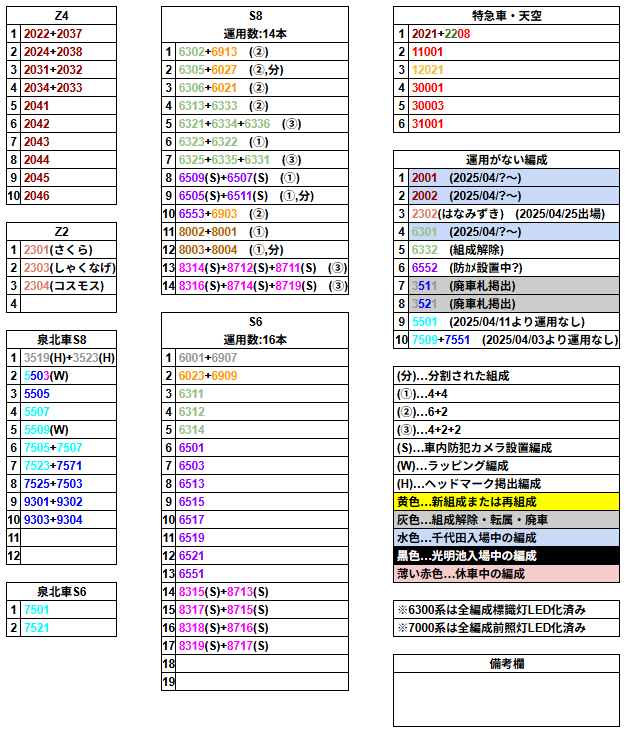Viewport: 626px width, 732px height.
Task: Click 2302(はなみずき) row
Action: [x=513, y=214]
